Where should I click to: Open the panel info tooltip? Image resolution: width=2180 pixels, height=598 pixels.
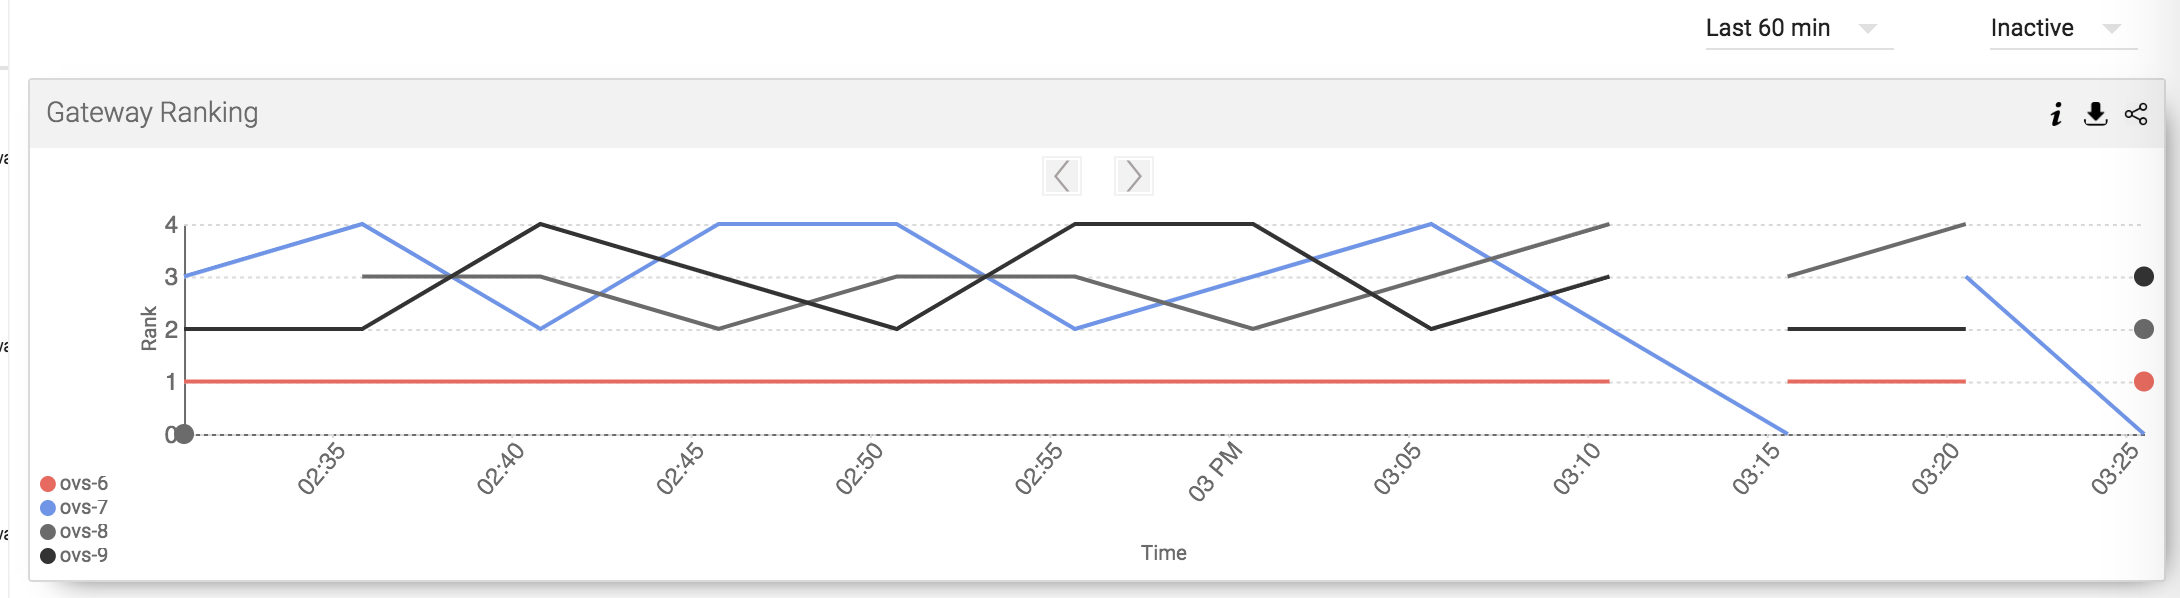2055,116
